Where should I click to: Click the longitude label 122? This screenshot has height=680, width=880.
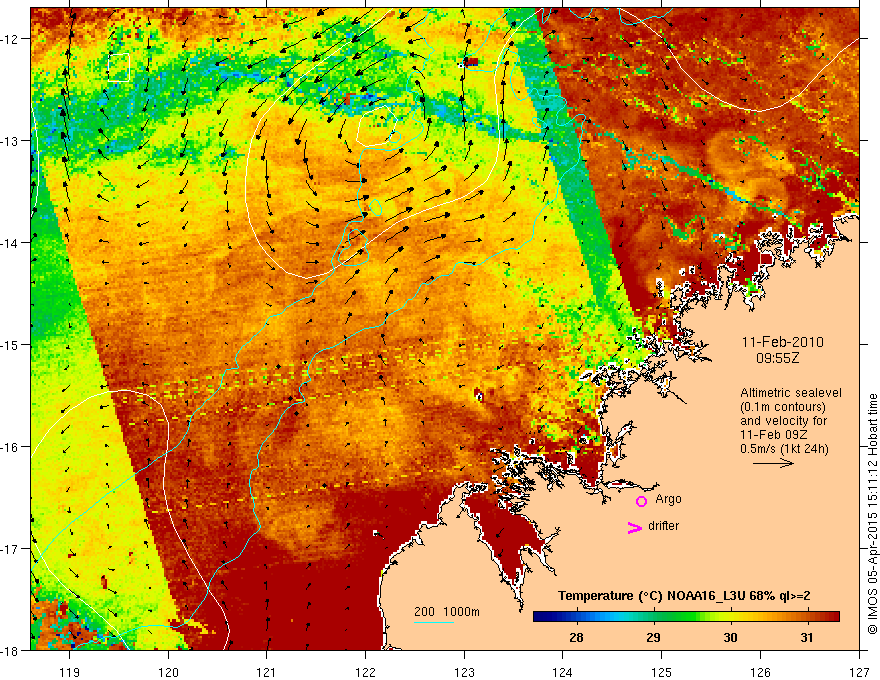(x=365, y=672)
